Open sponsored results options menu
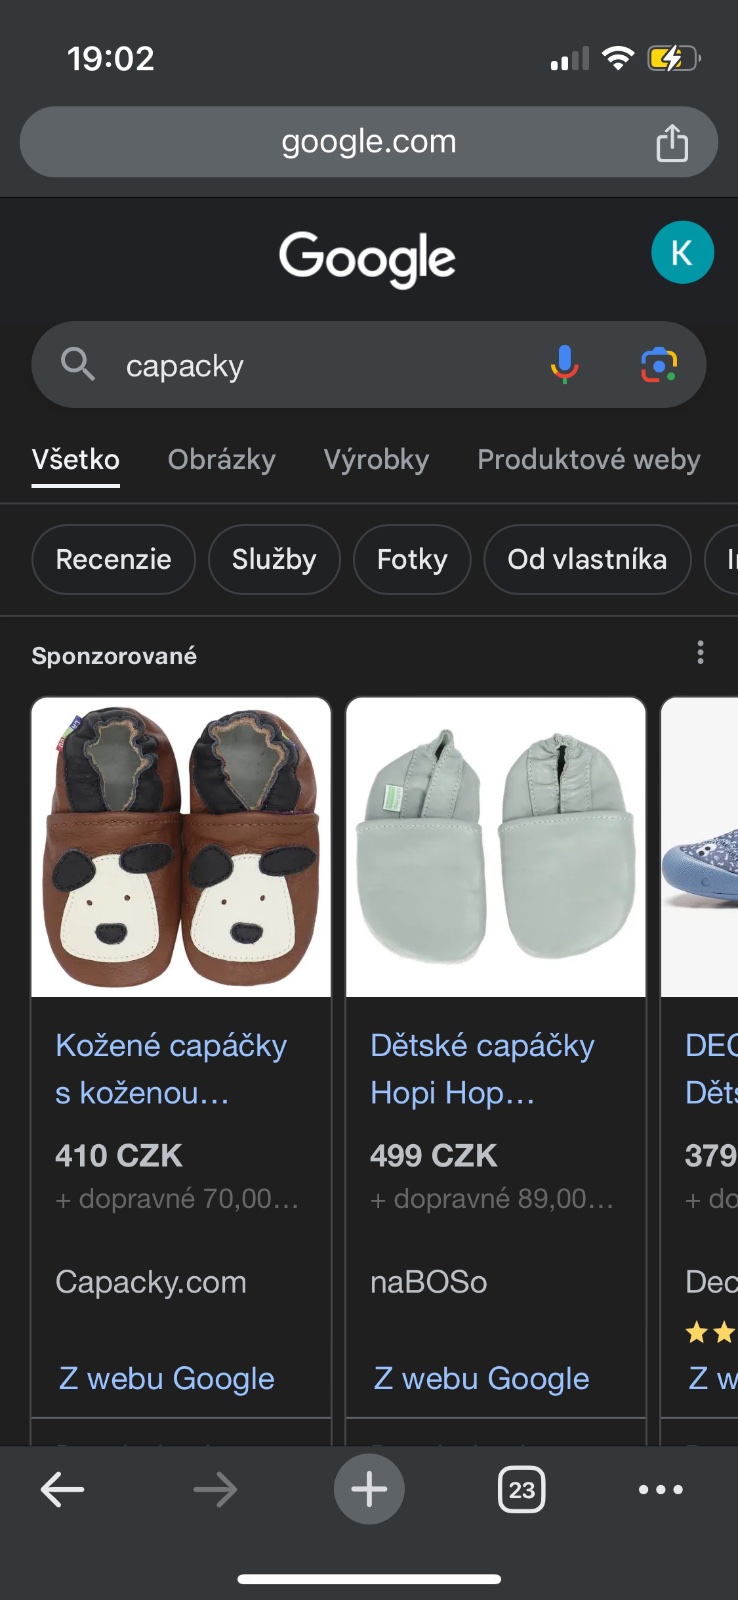The width and height of the screenshot is (738, 1600). click(700, 653)
